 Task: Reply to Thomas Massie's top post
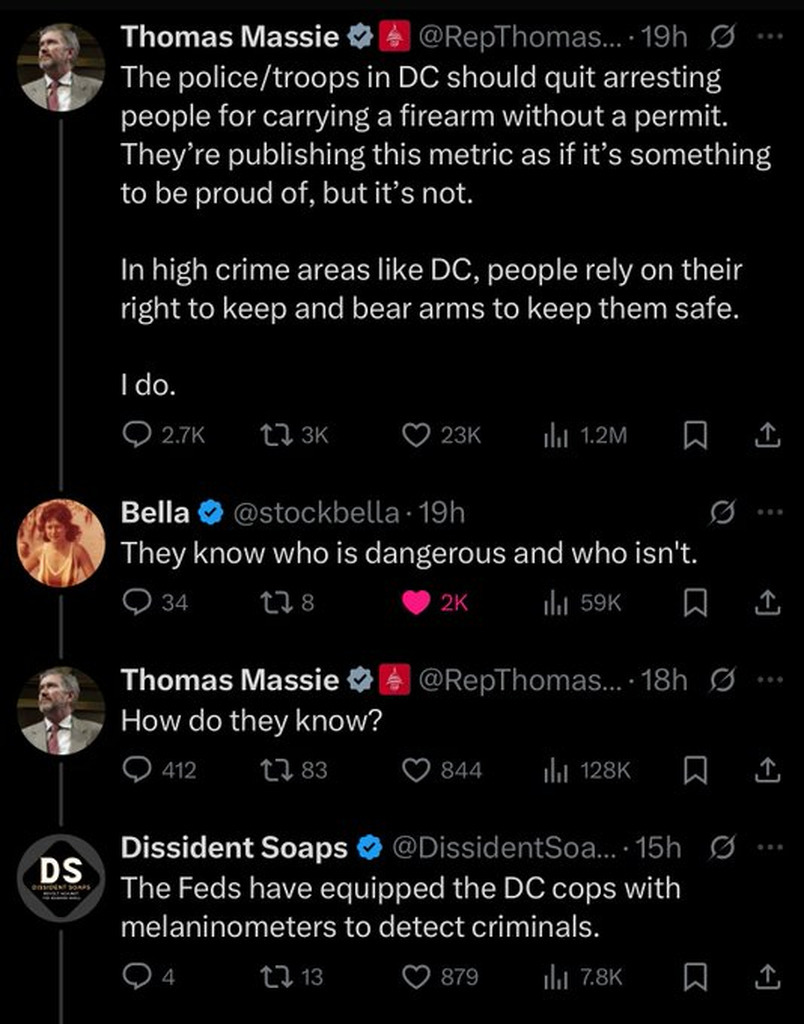pyautogui.click(x=136, y=434)
